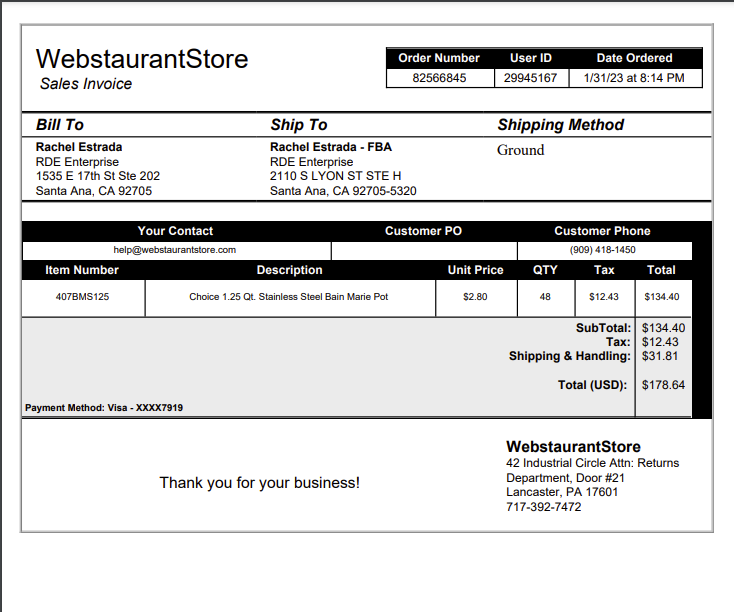Click the Customer Phone header

[x=602, y=231]
